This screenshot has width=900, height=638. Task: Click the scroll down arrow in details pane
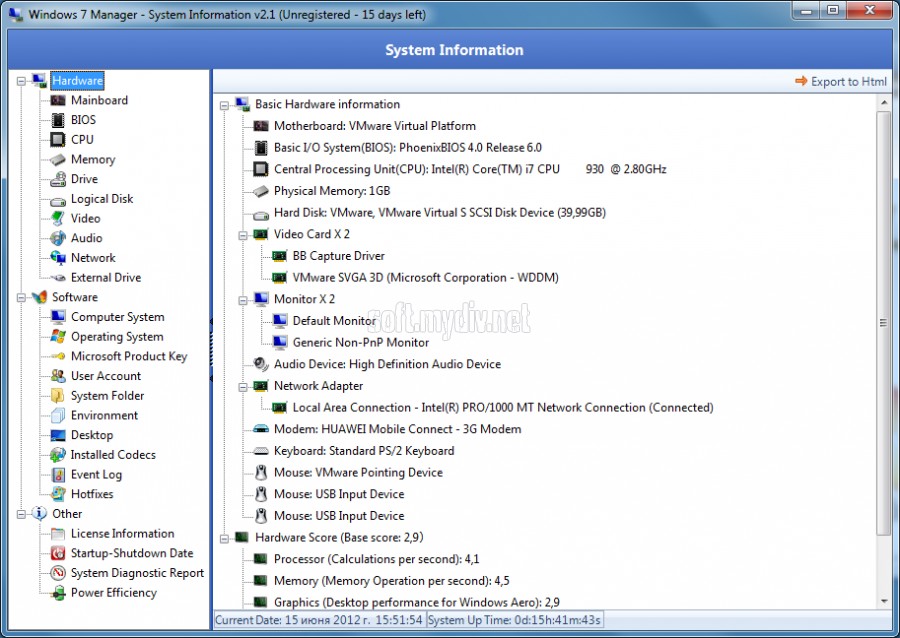click(883, 601)
